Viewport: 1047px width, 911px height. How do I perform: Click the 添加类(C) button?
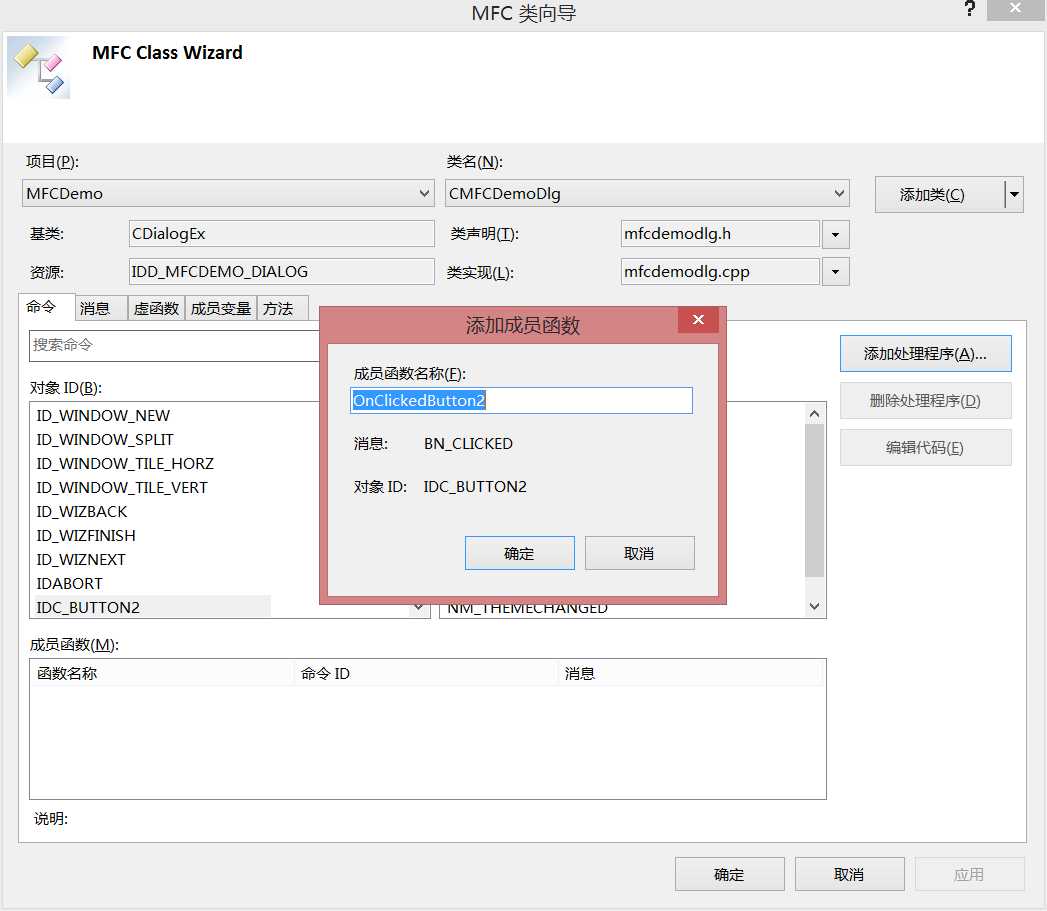pos(939,195)
